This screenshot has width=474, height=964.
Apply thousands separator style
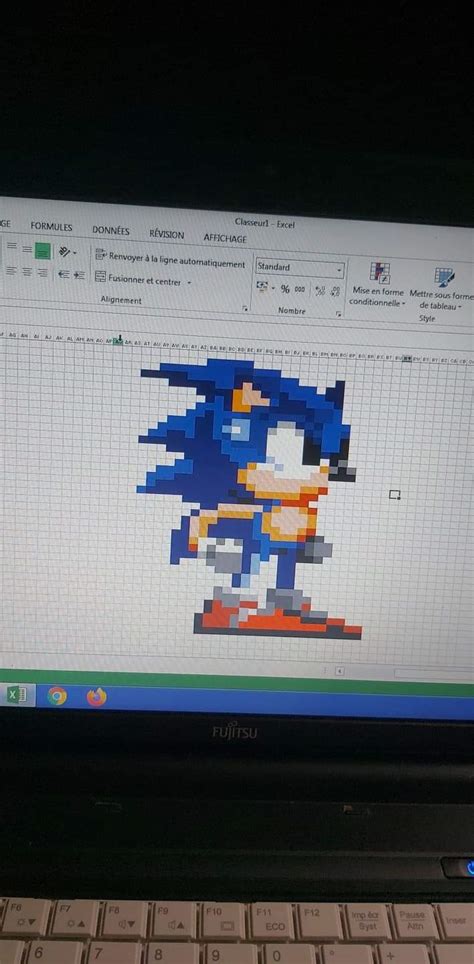tap(299, 290)
